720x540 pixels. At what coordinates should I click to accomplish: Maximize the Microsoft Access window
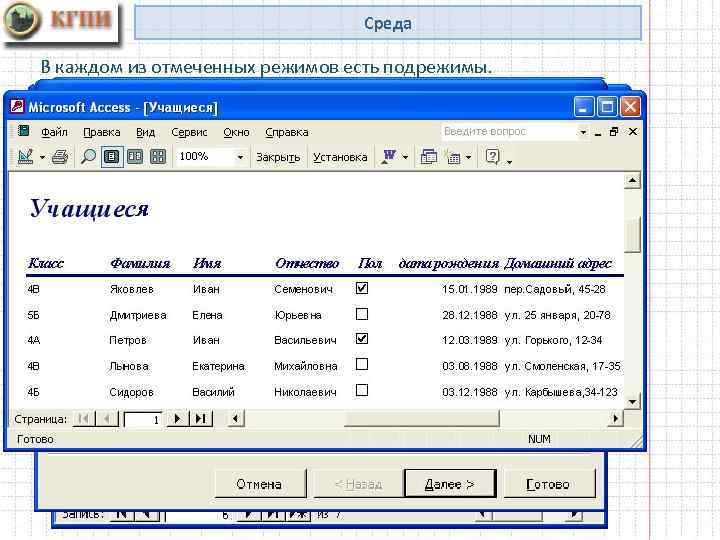click(x=607, y=107)
